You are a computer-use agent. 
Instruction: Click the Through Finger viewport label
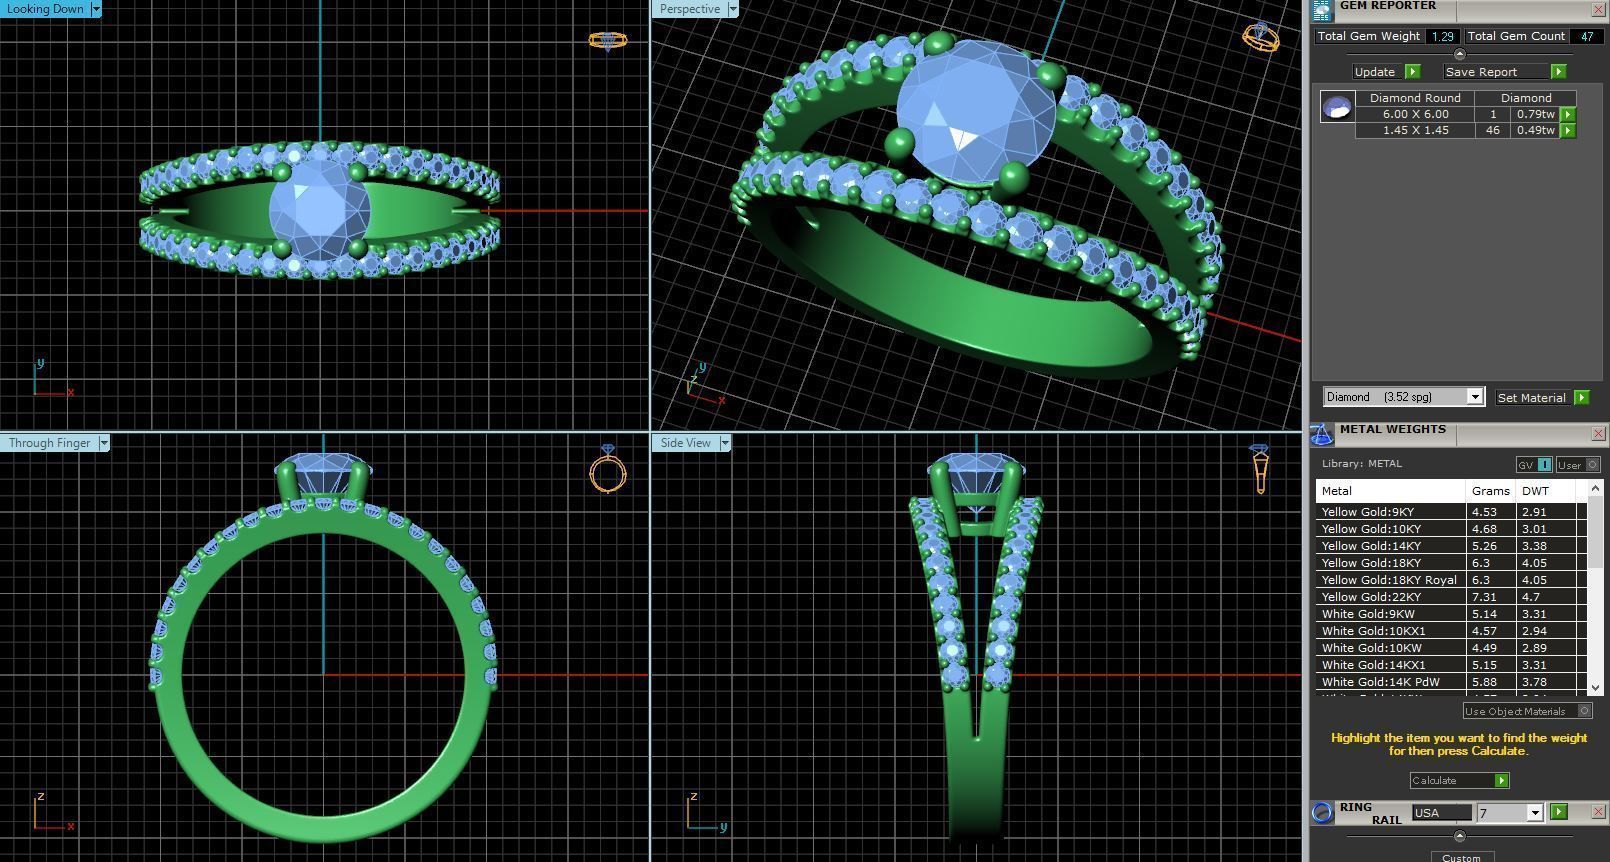pos(49,443)
